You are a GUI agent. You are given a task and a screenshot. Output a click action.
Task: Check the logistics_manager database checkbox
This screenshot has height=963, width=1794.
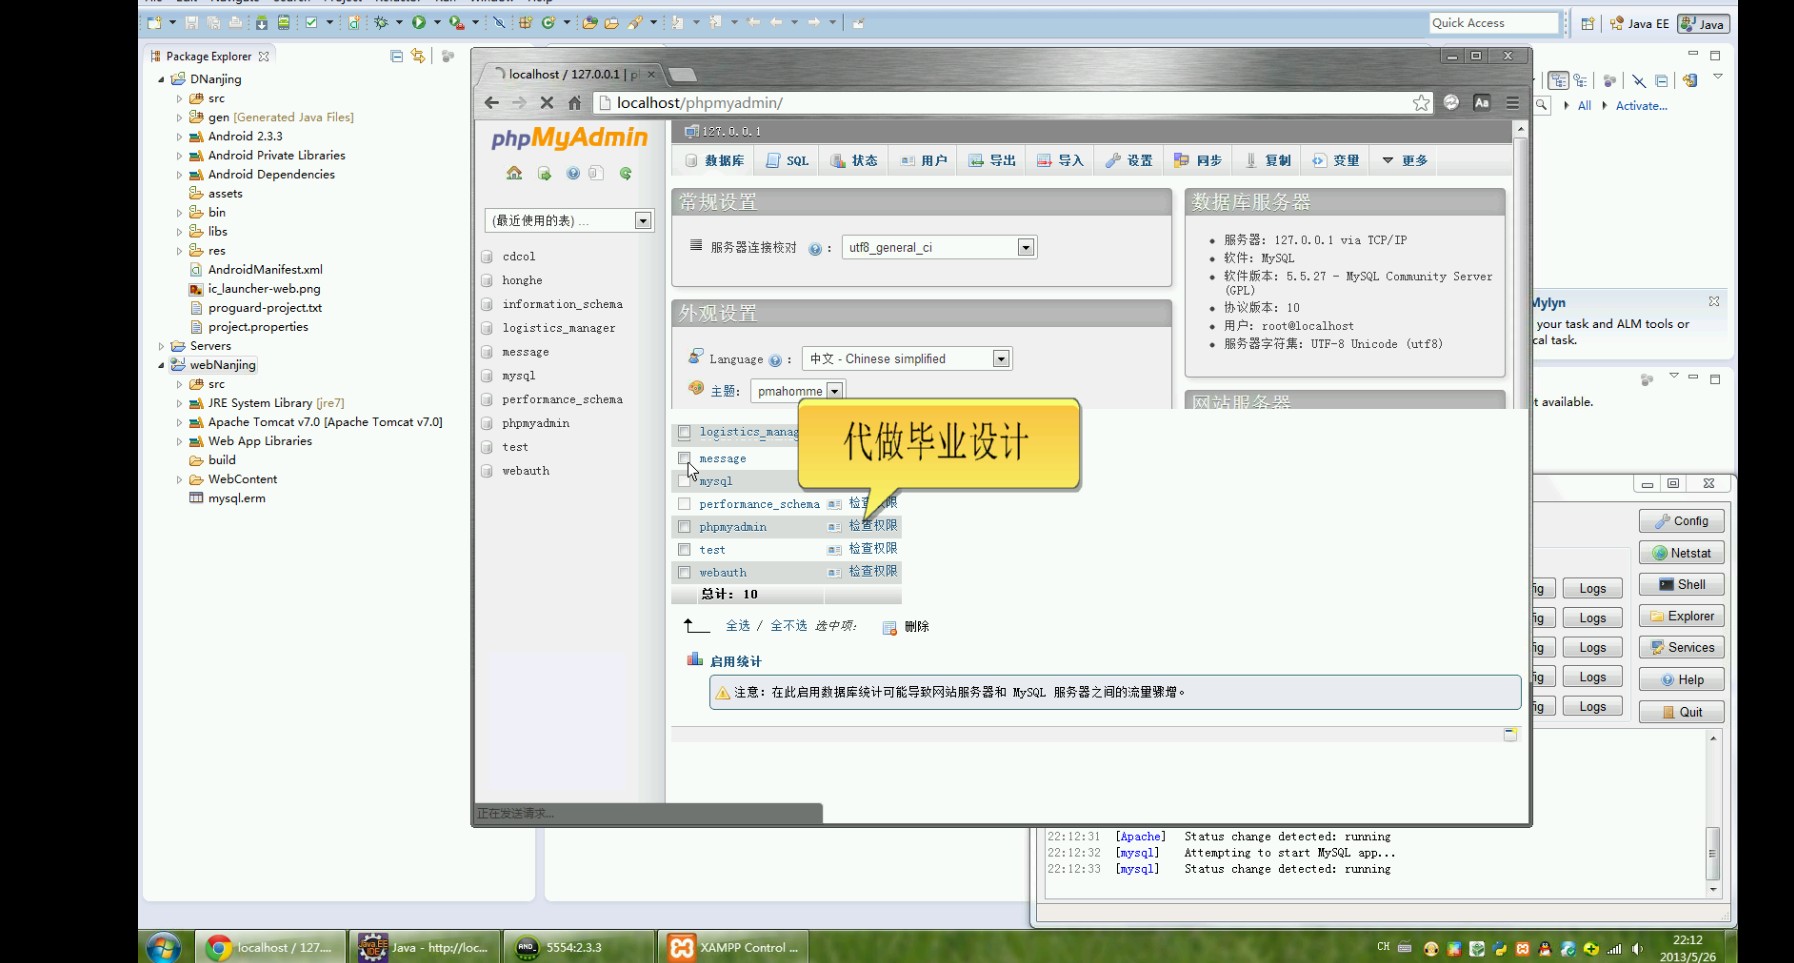[684, 432]
